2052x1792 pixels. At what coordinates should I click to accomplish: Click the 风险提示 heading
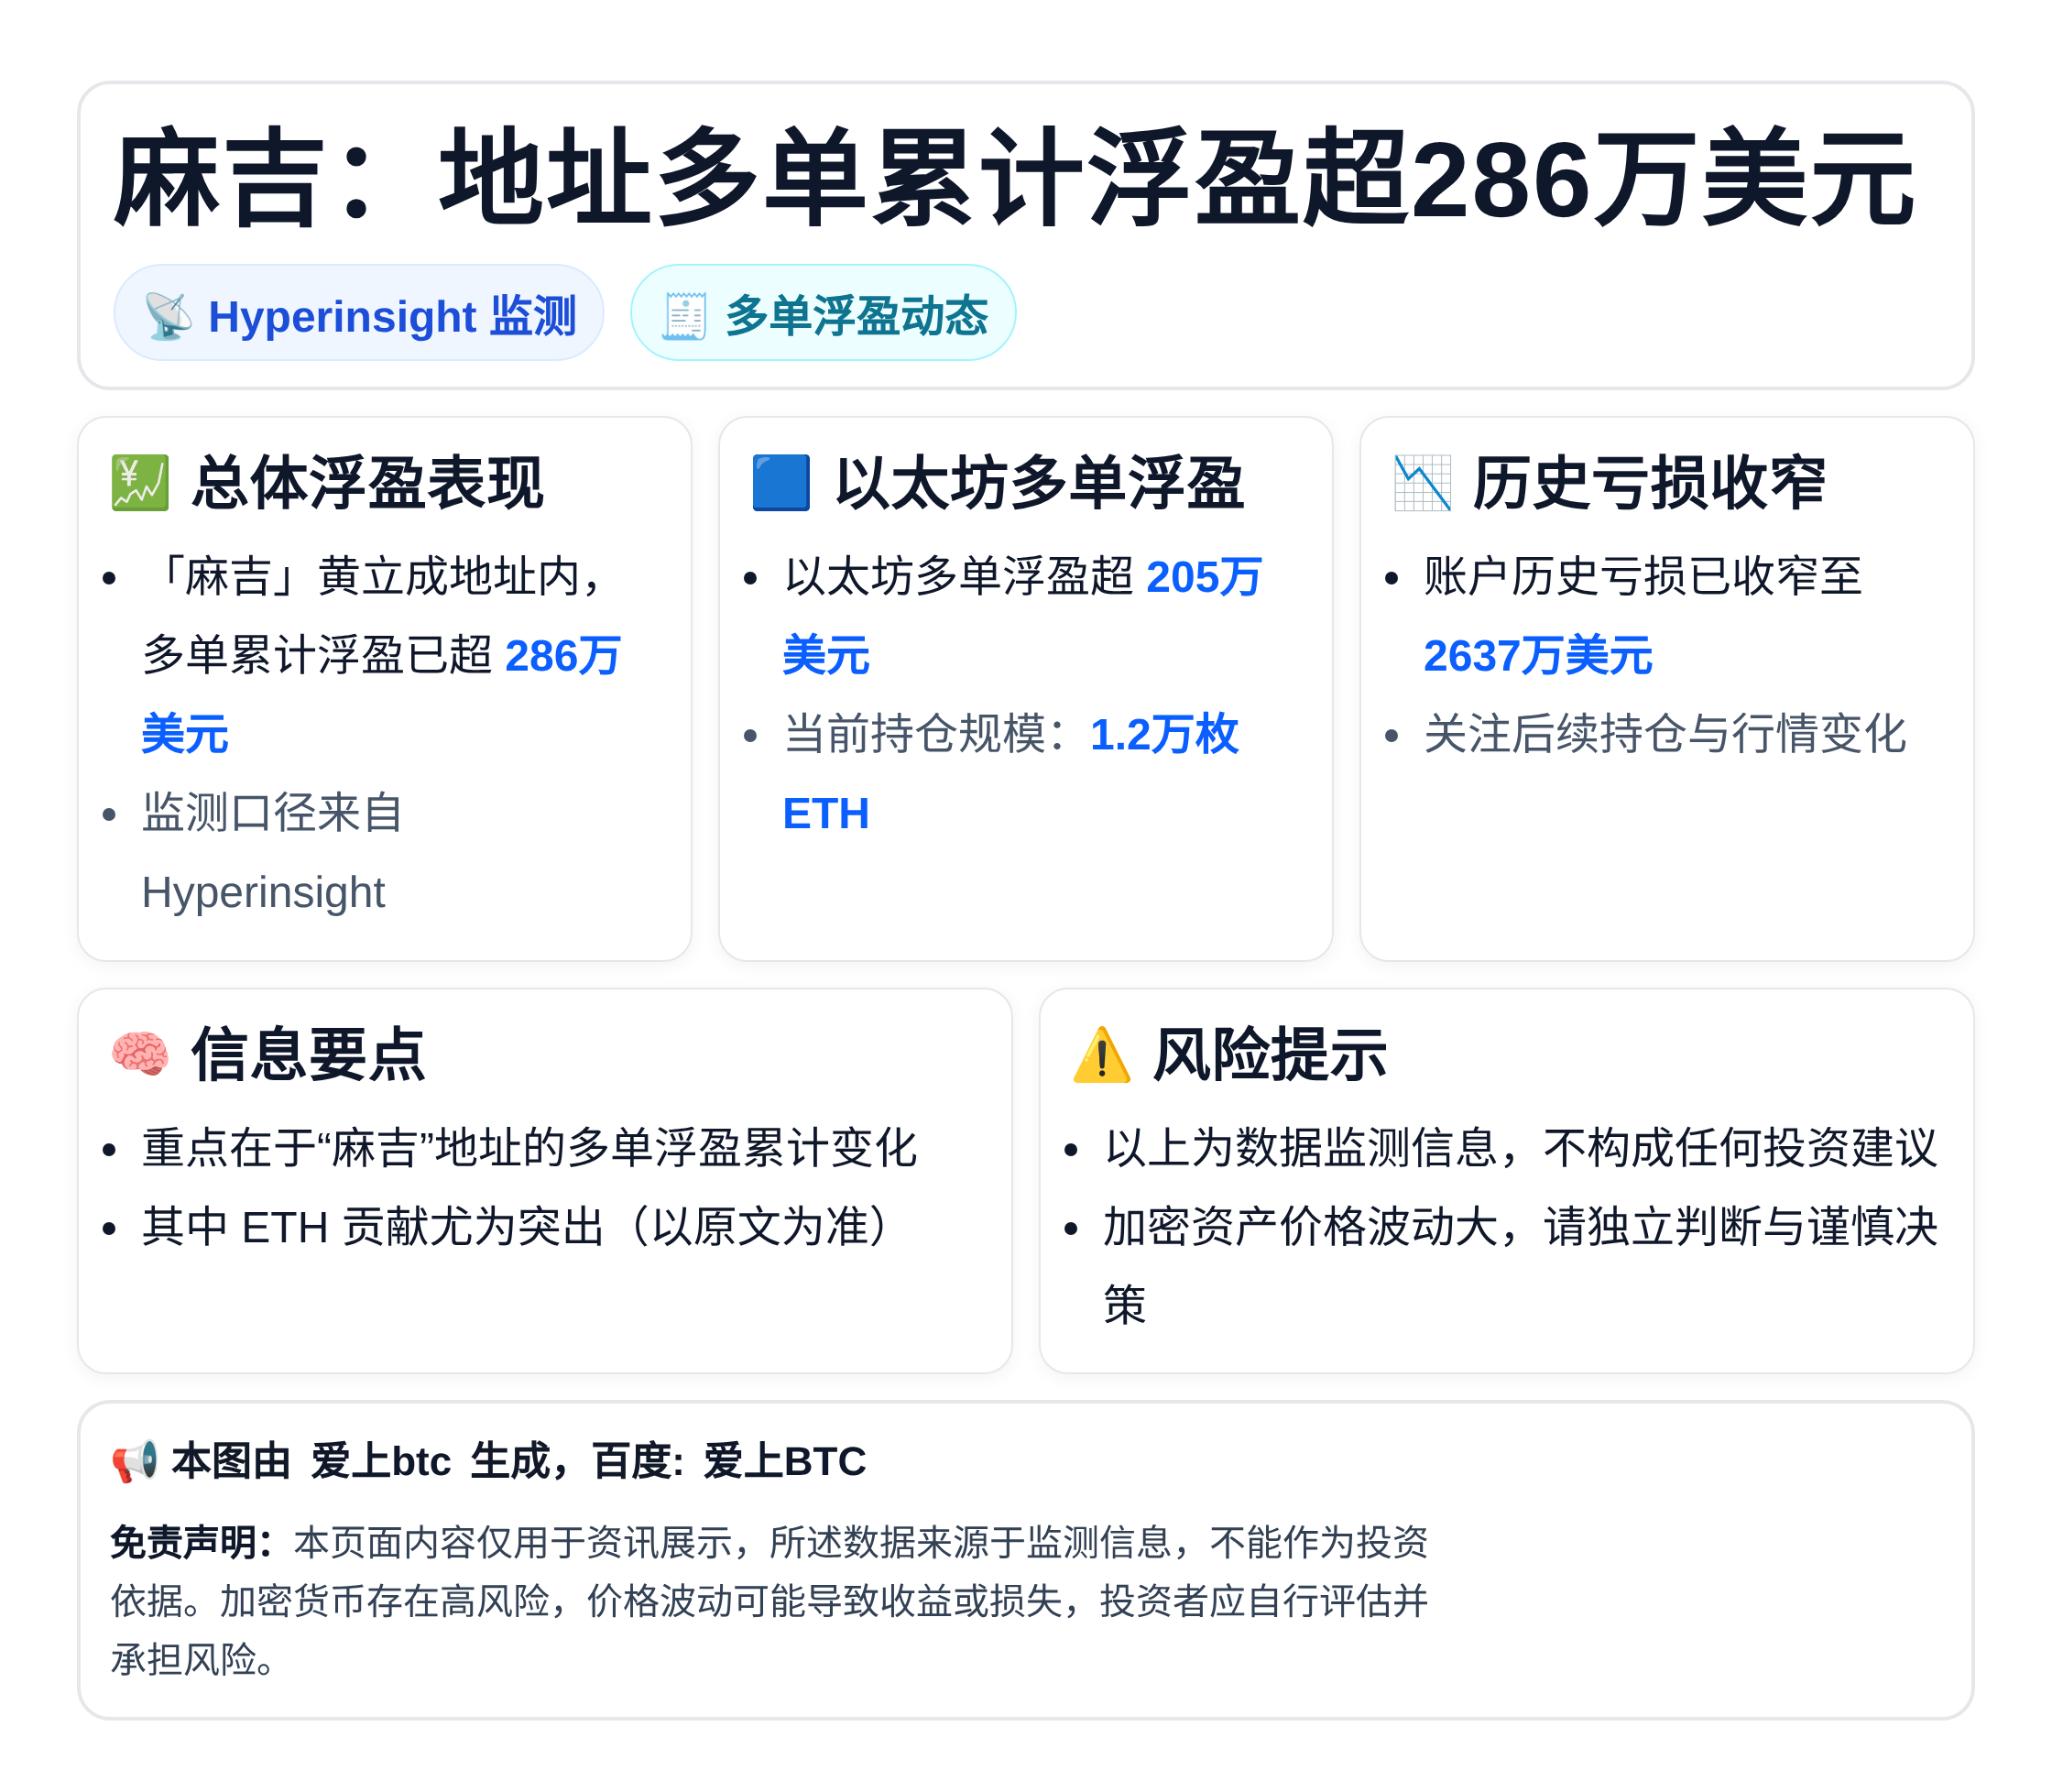pyautogui.click(x=1270, y=1055)
